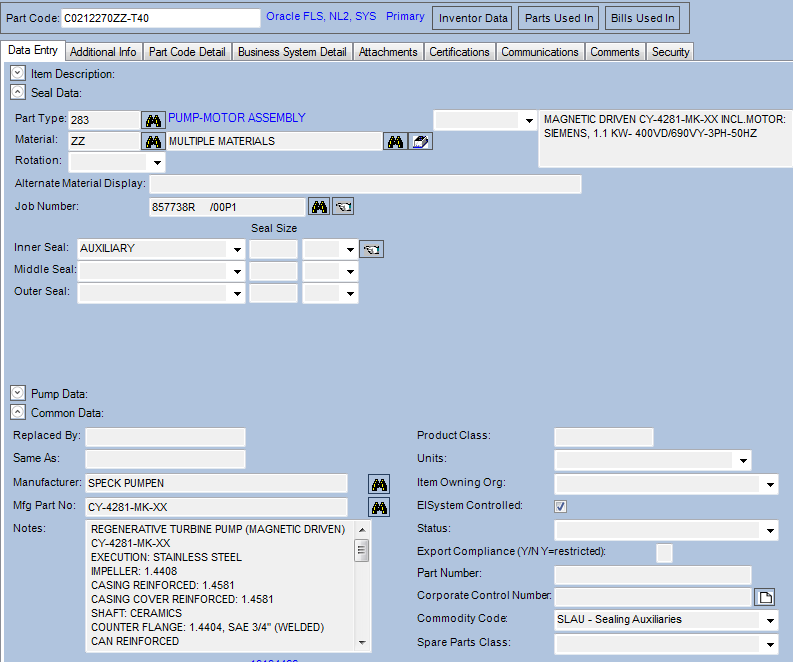Open Middle Seal size unit dropdown
793x662 pixels.
pos(350,272)
